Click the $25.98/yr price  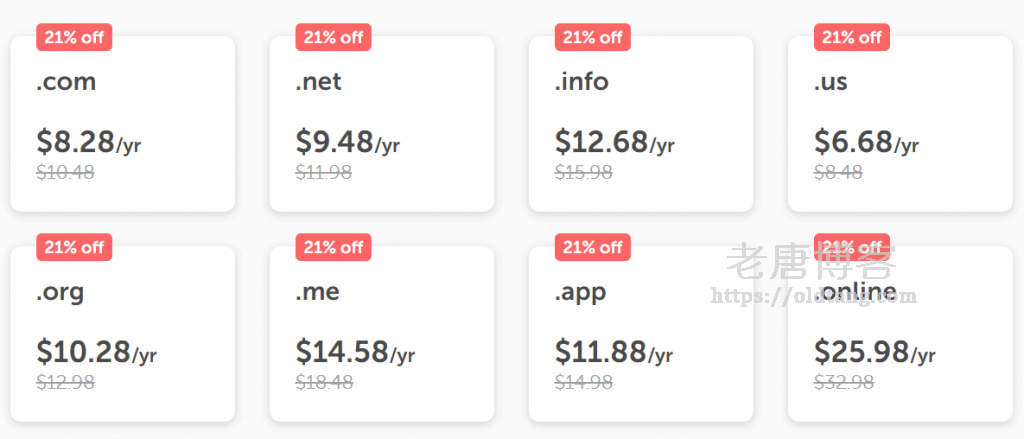coord(874,353)
